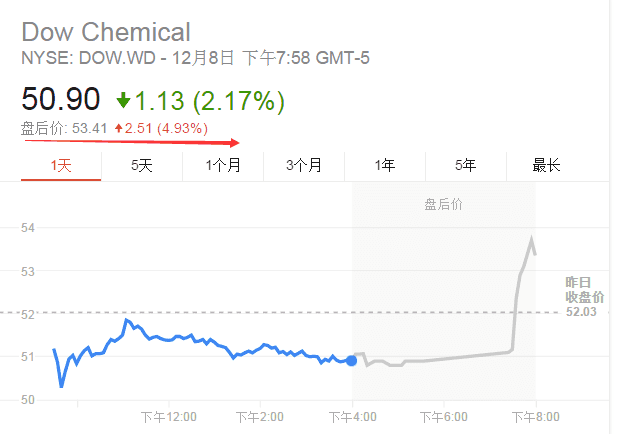Select the 1年 chart tab
The image size is (626, 434).
(385, 166)
